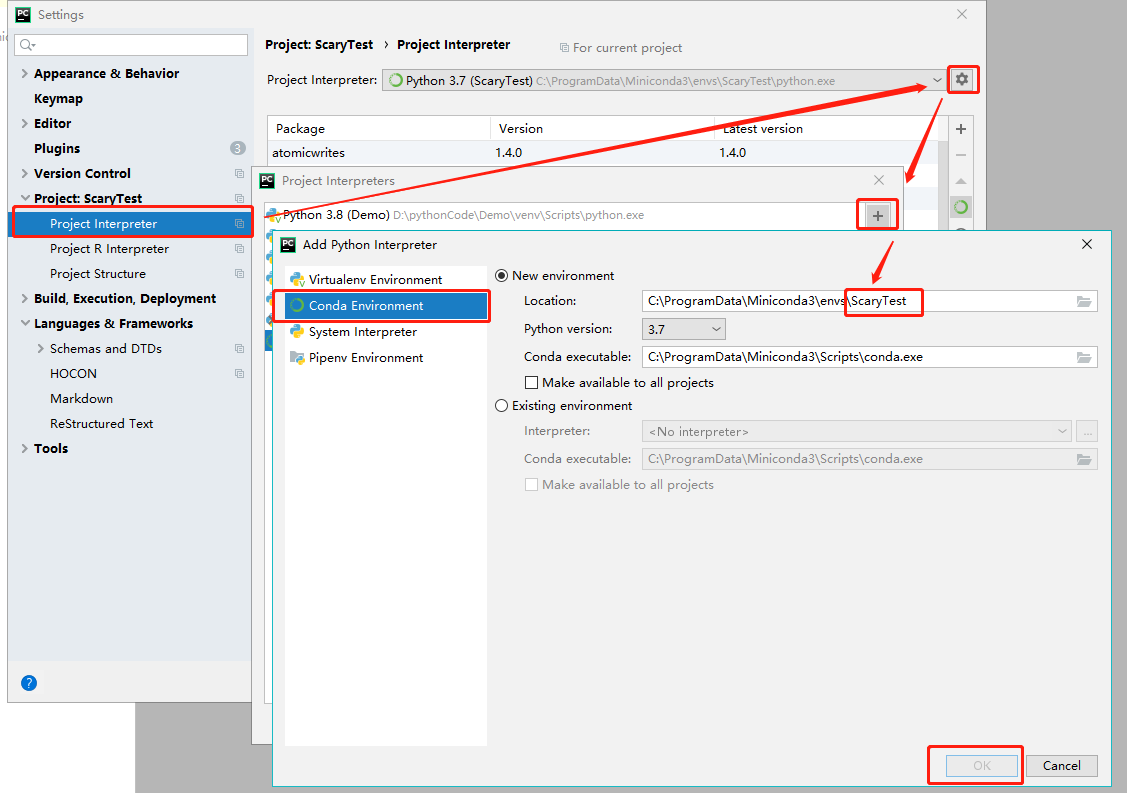Collapse Languages & Frameworks section

click(25, 324)
